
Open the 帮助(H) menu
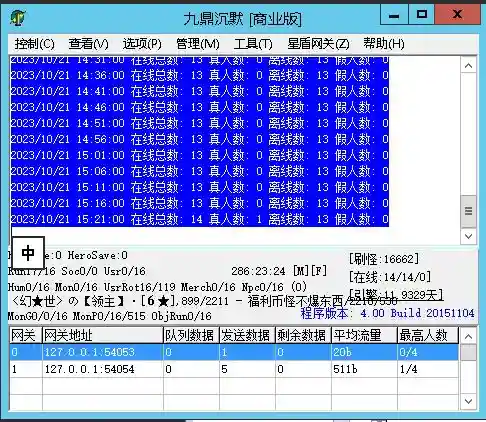384,44
